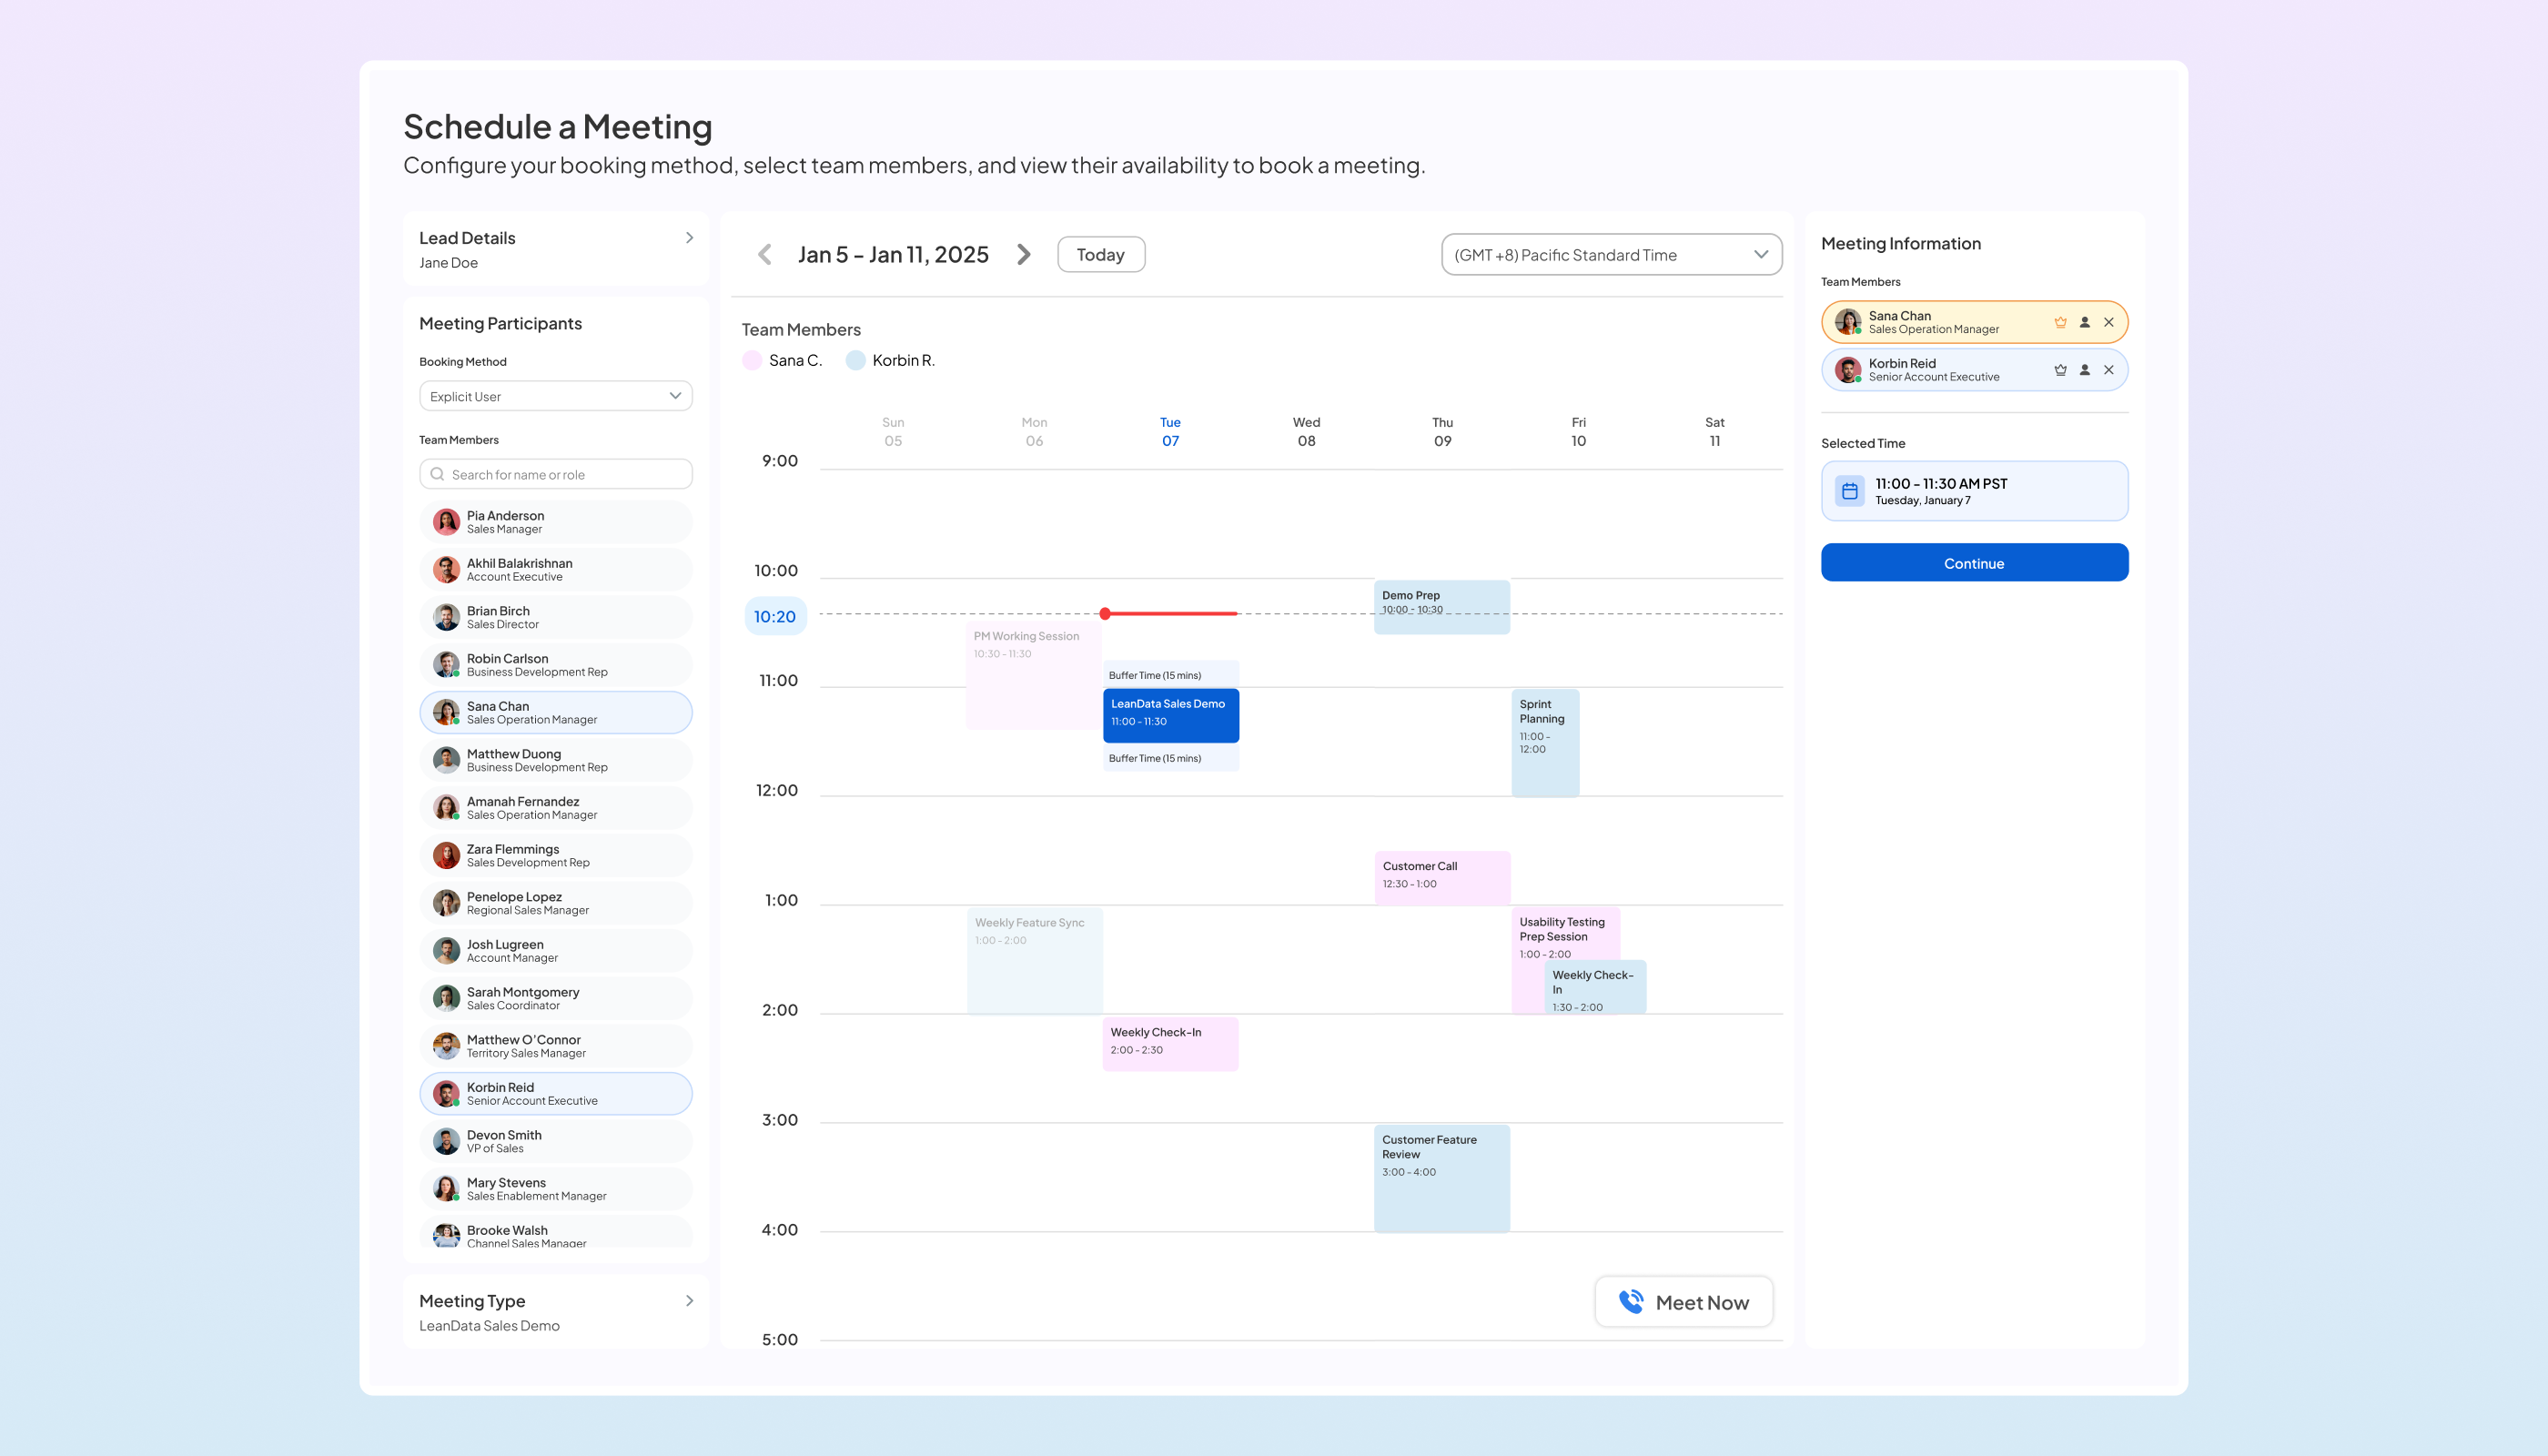Expand the Lead Details section
The image size is (2548, 1456).
[689, 238]
